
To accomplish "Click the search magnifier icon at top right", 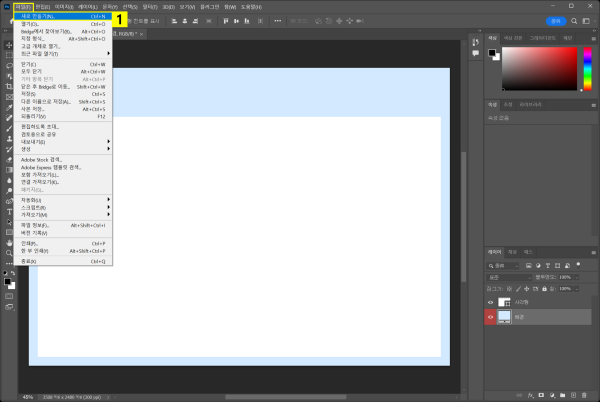I will pos(573,19).
